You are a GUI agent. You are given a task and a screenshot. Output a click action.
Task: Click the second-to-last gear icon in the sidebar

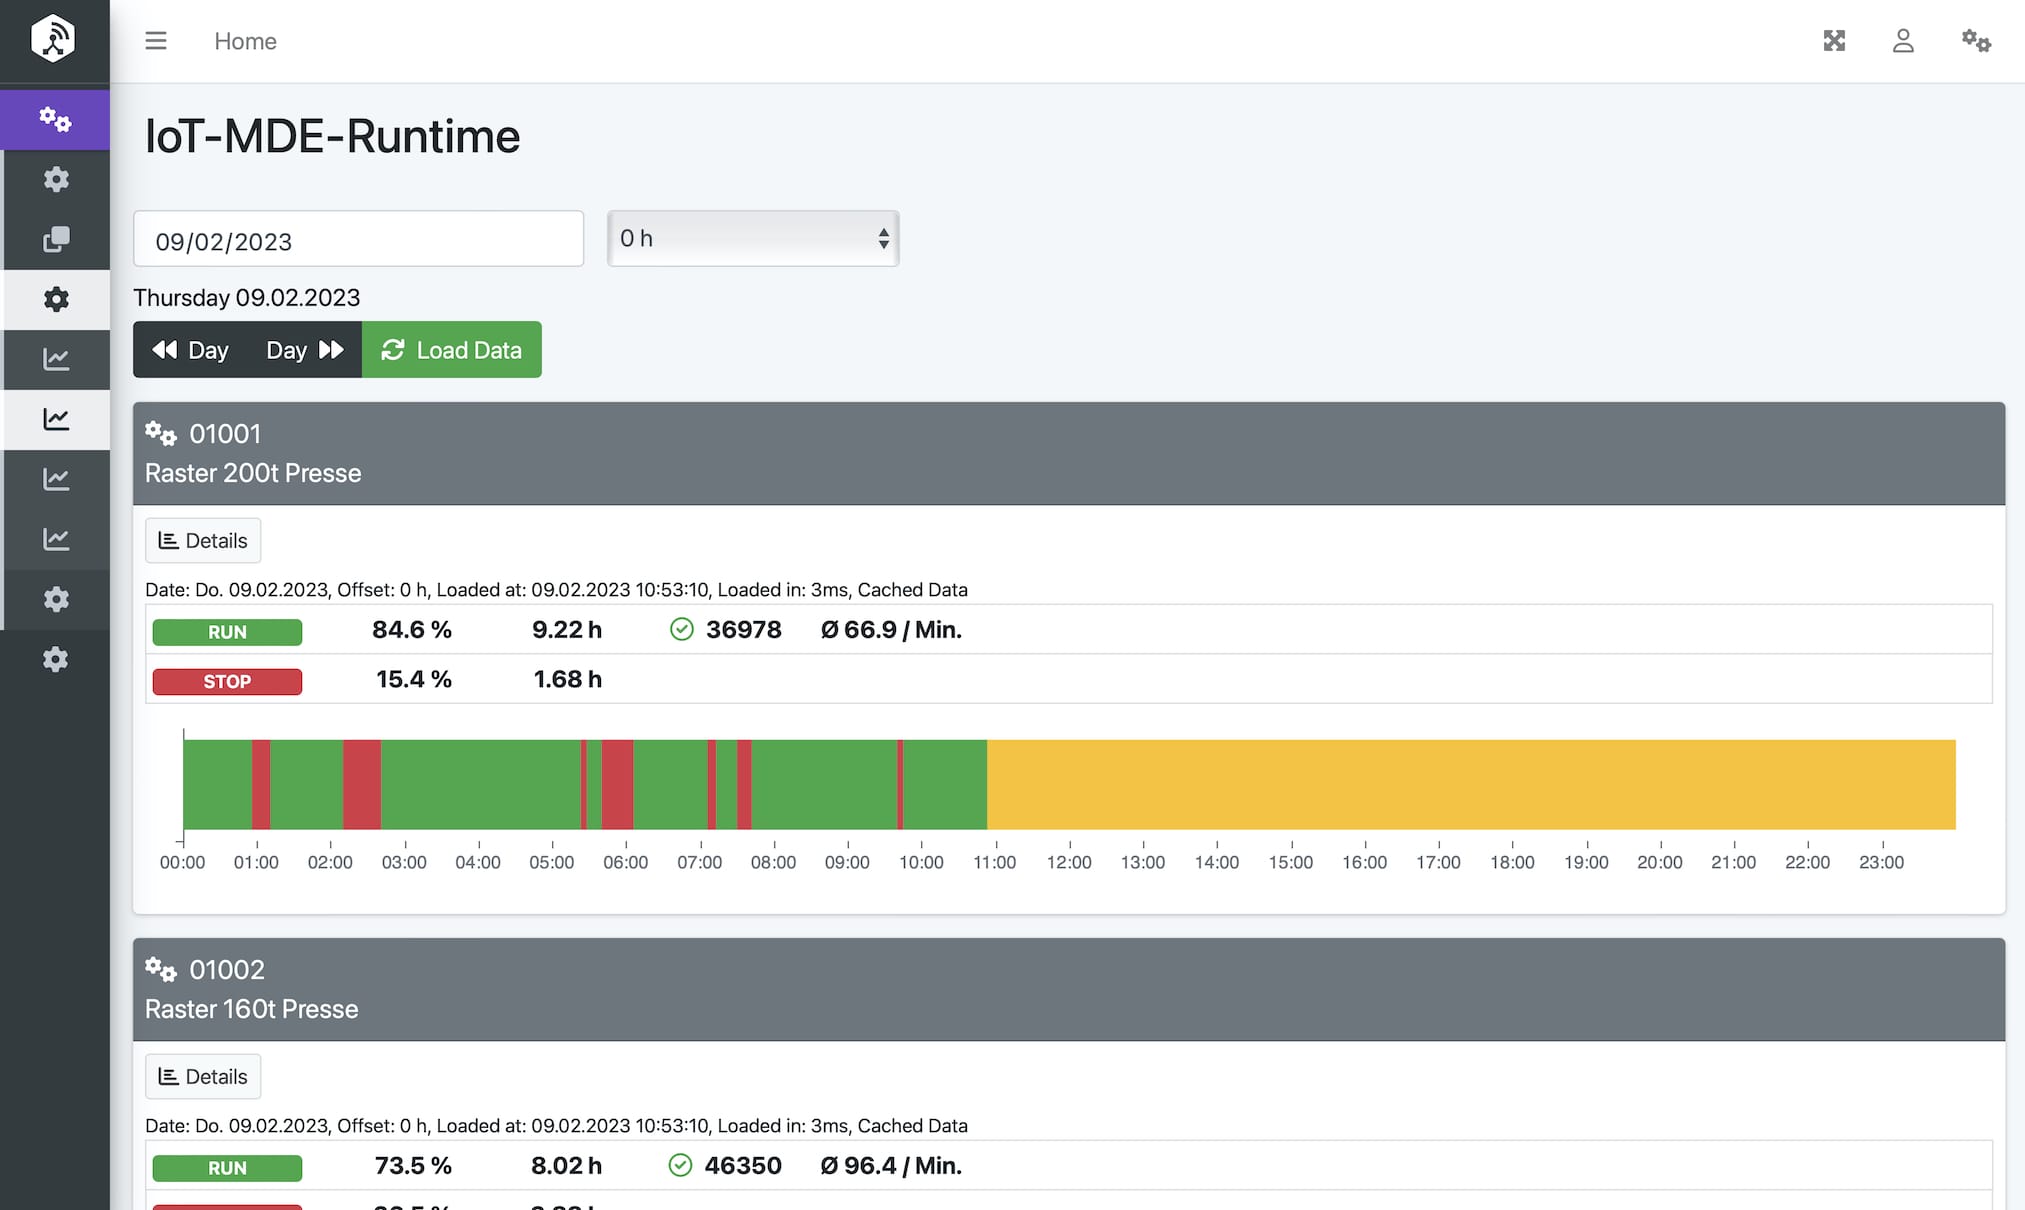[x=56, y=600]
